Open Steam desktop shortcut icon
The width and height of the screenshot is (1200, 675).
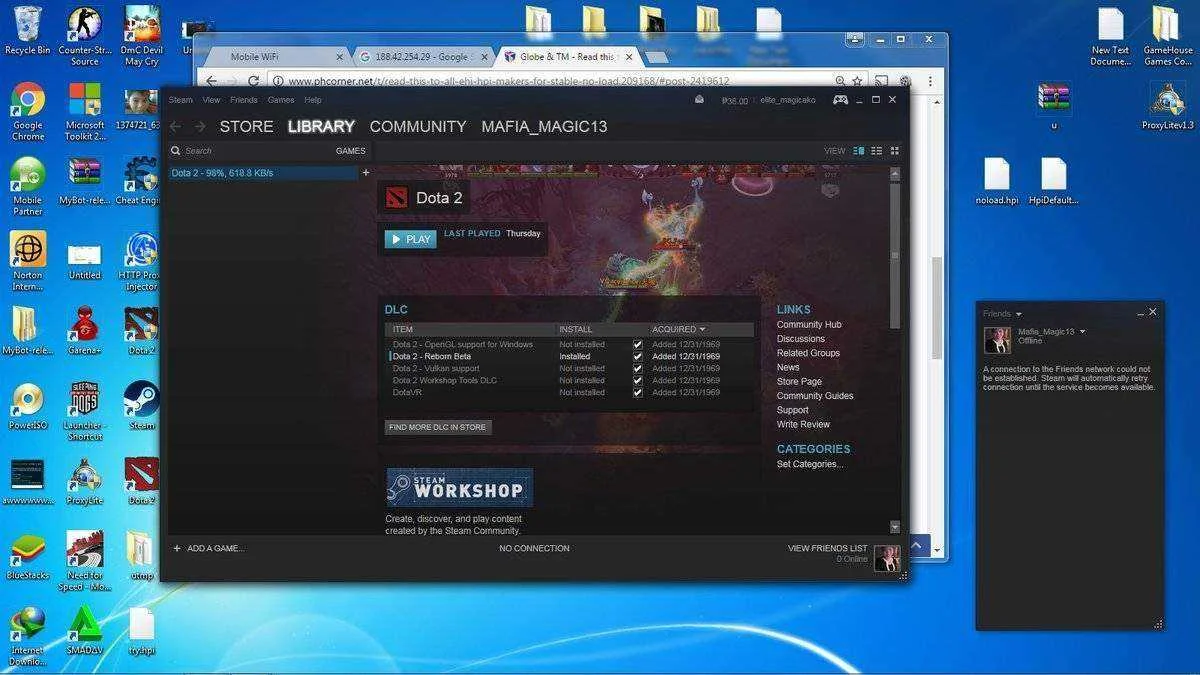pos(142,399)
